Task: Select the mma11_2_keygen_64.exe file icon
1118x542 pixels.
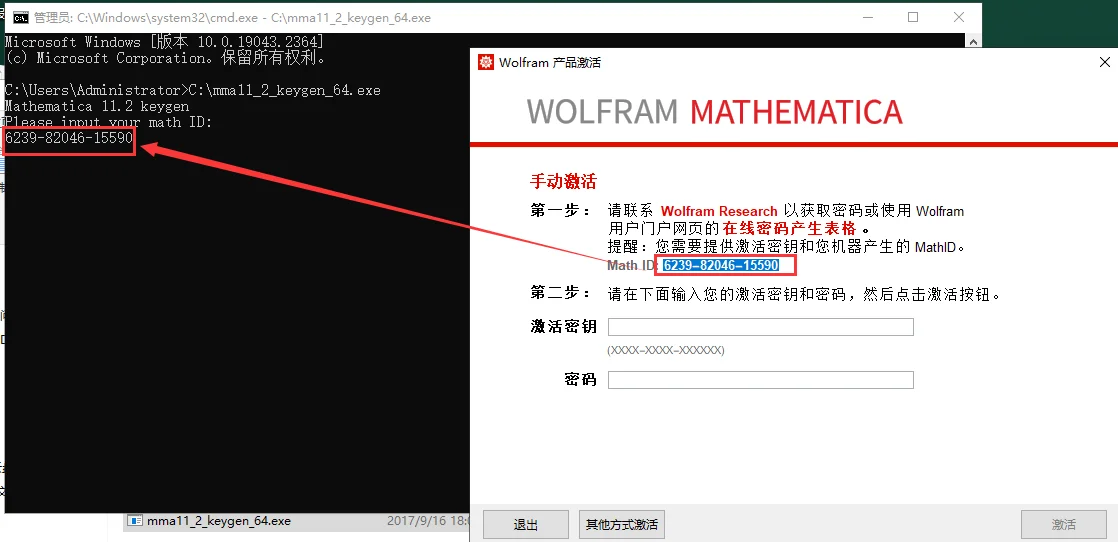Action: (135, 521)
